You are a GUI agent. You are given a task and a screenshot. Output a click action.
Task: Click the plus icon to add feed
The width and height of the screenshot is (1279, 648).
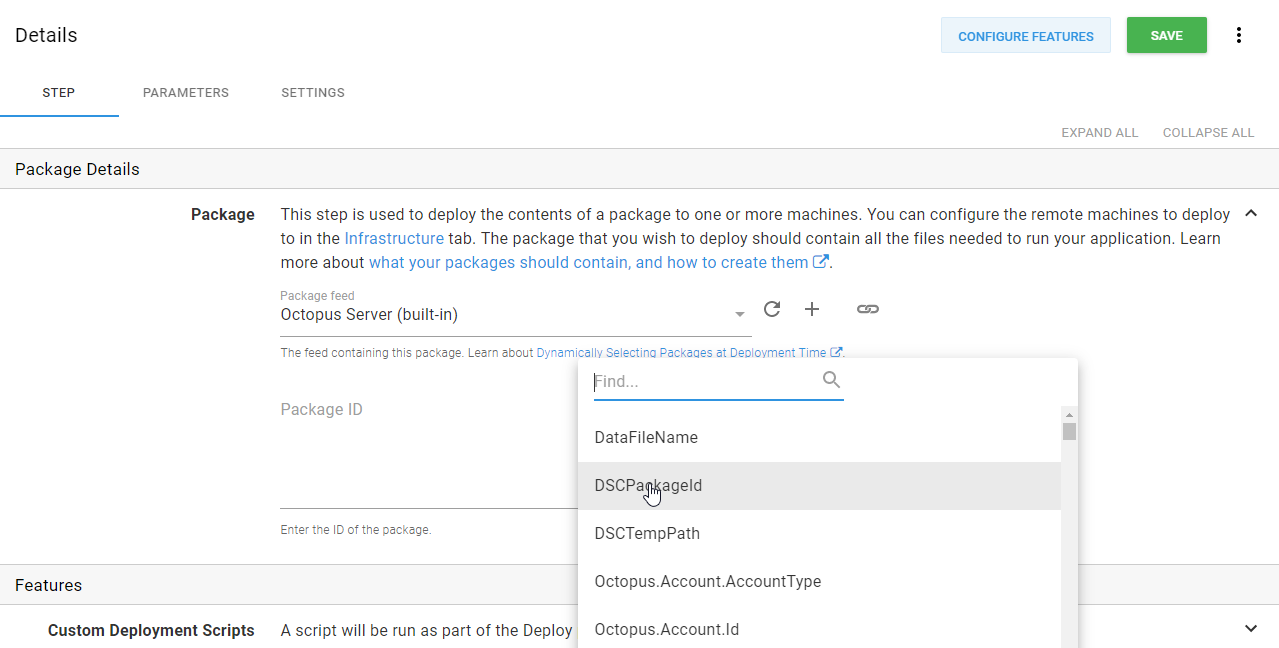[812, 310]
